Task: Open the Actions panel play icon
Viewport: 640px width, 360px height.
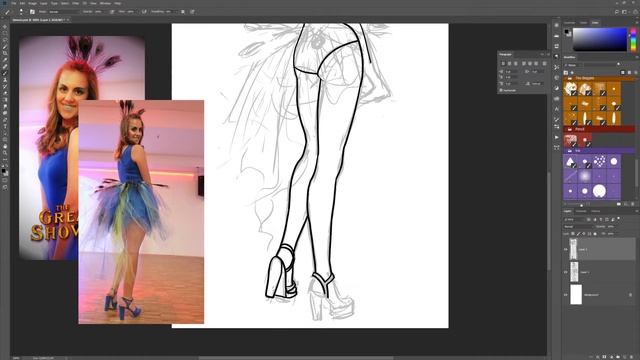Action: 556,138
